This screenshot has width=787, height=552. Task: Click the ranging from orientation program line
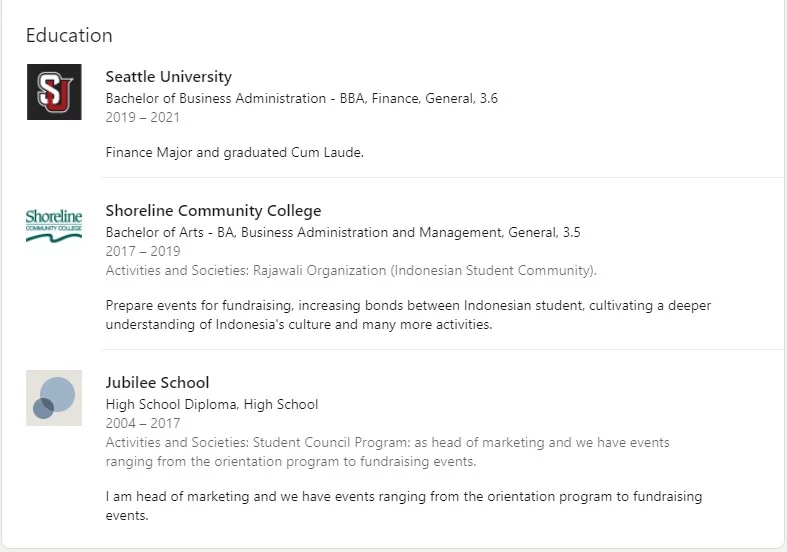(x=291, y=462)
